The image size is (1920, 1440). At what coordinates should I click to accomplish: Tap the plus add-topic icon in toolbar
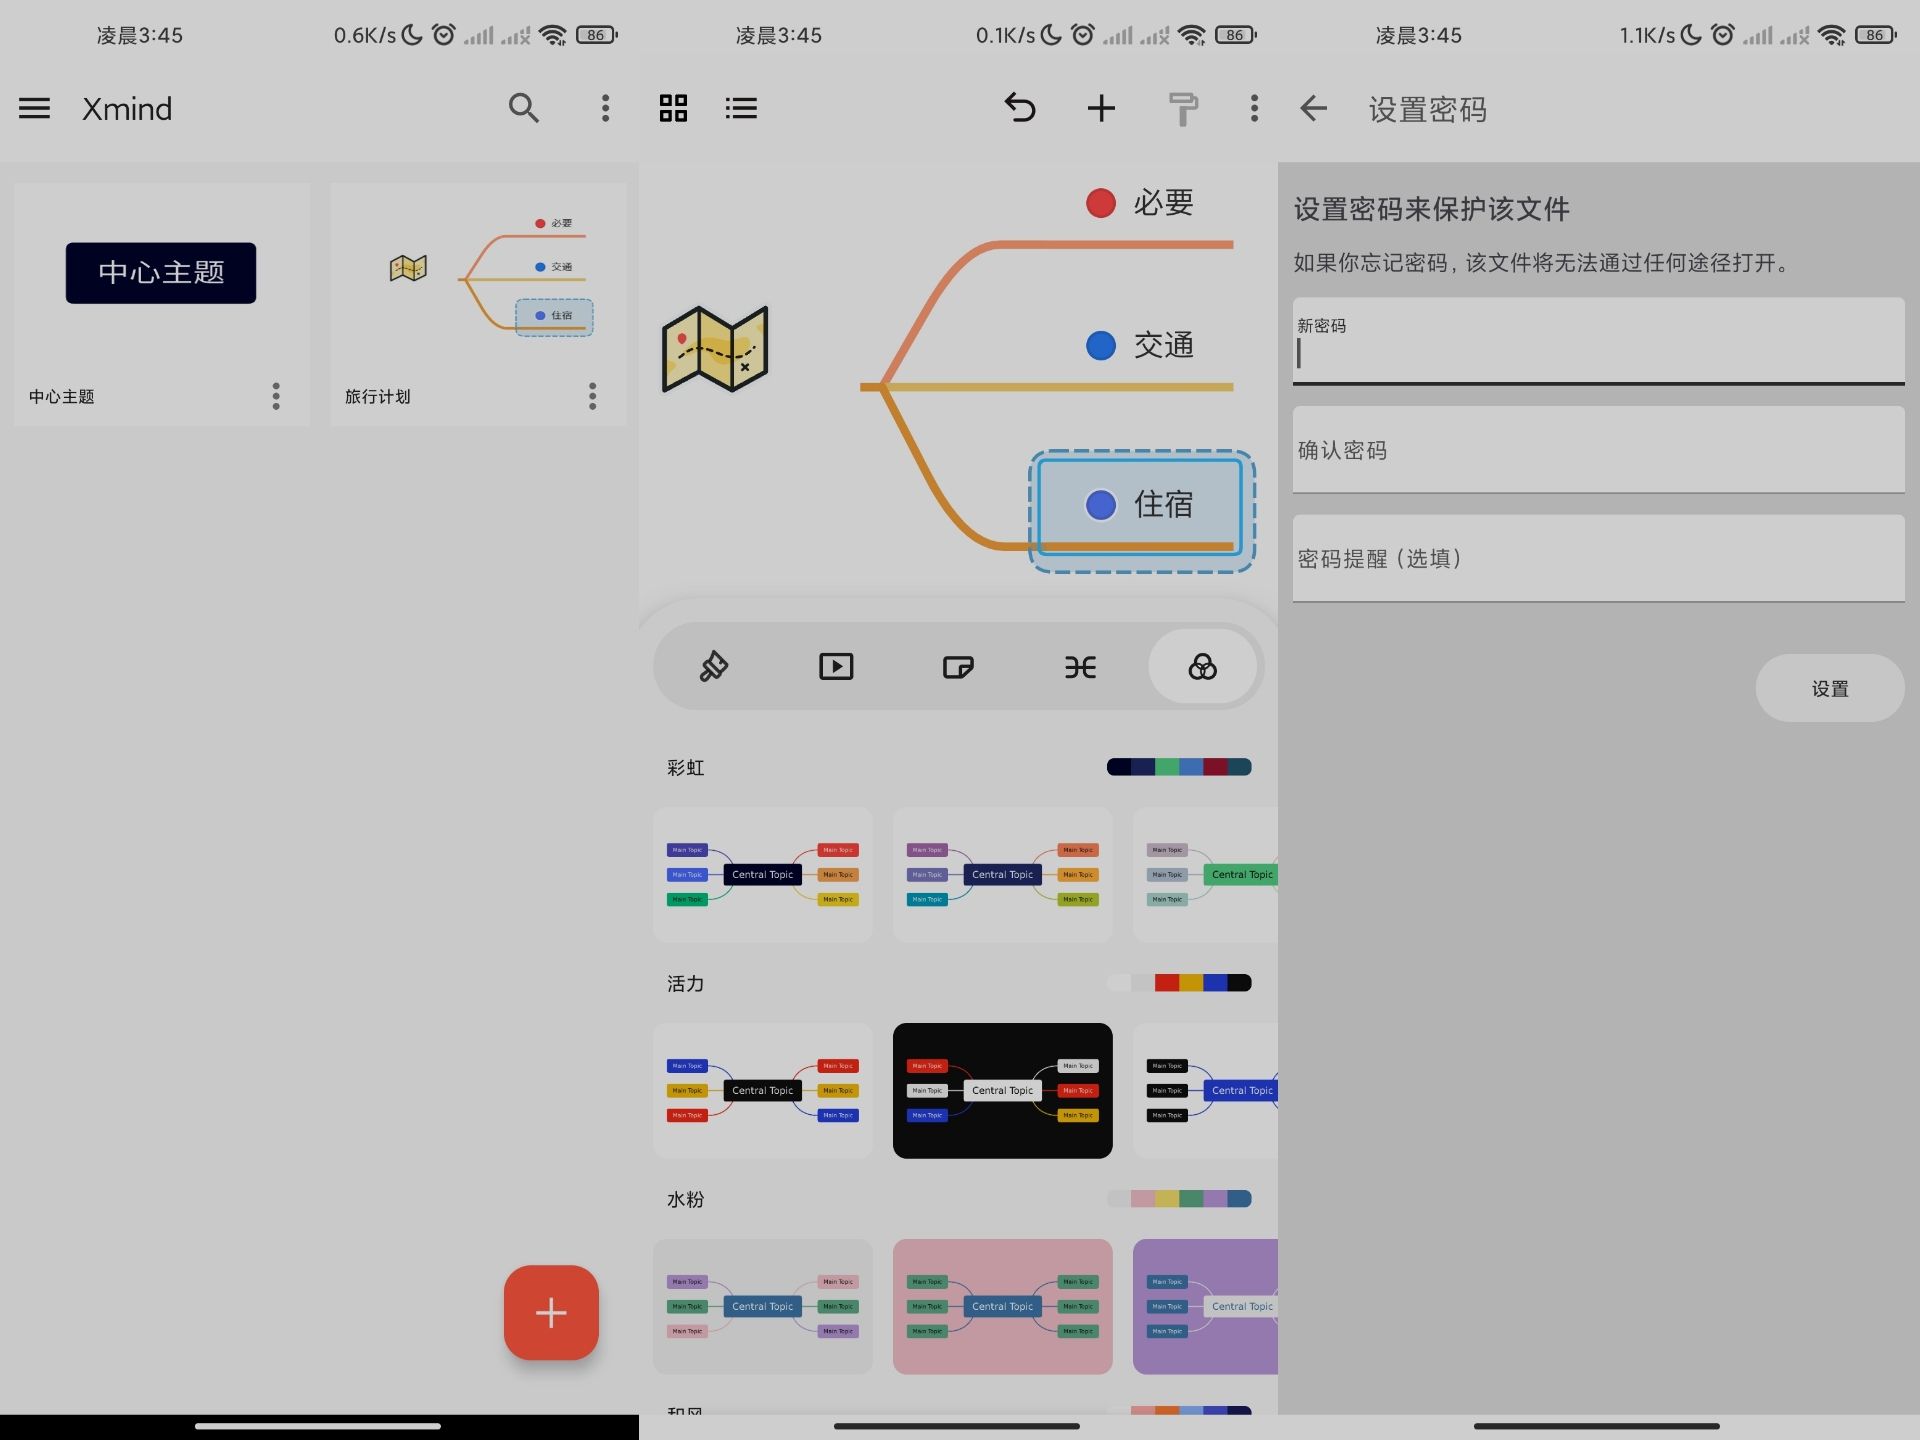(1100, 108)
